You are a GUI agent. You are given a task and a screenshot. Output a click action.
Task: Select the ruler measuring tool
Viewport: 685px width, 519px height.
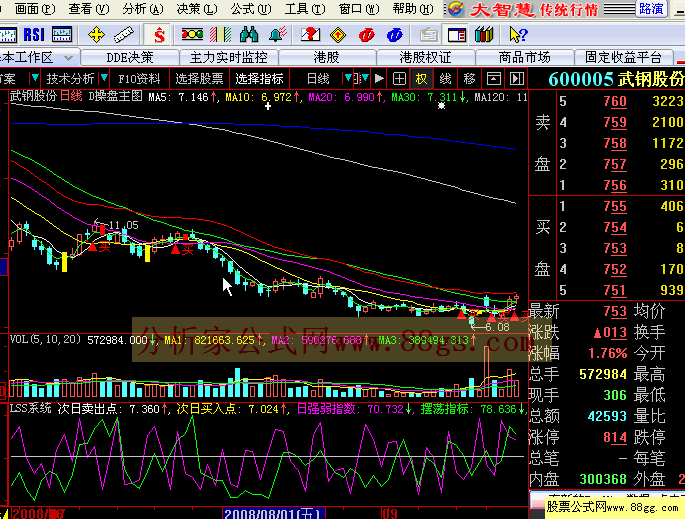tap(124, 35)
